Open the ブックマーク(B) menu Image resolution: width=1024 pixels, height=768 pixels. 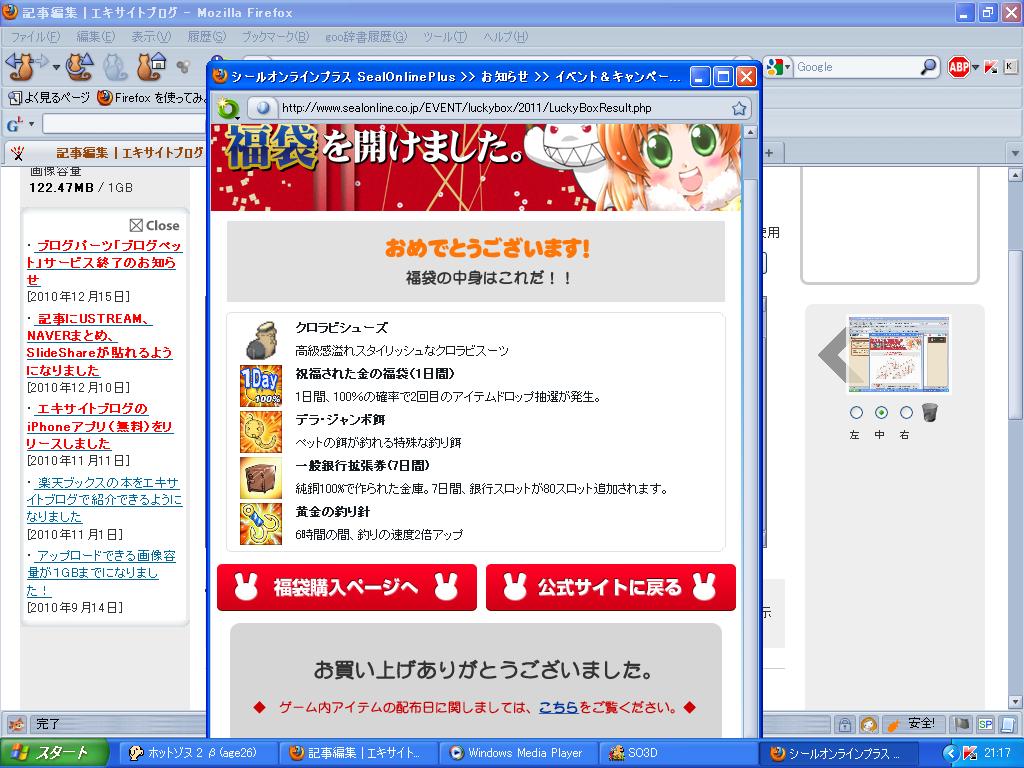click(275, 37)
